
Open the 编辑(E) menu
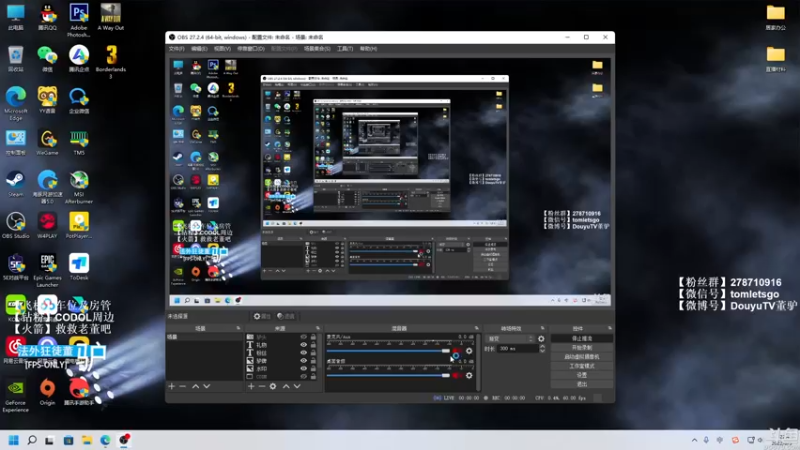(x=199, y=48)
